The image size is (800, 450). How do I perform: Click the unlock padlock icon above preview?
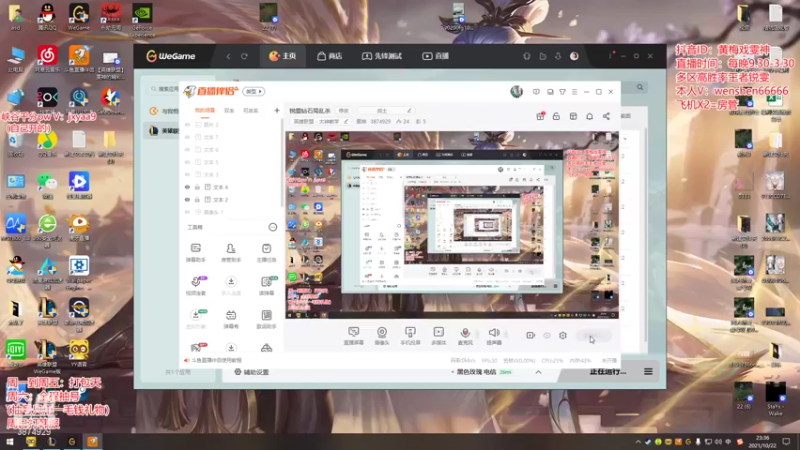click(x=556, y=116)
